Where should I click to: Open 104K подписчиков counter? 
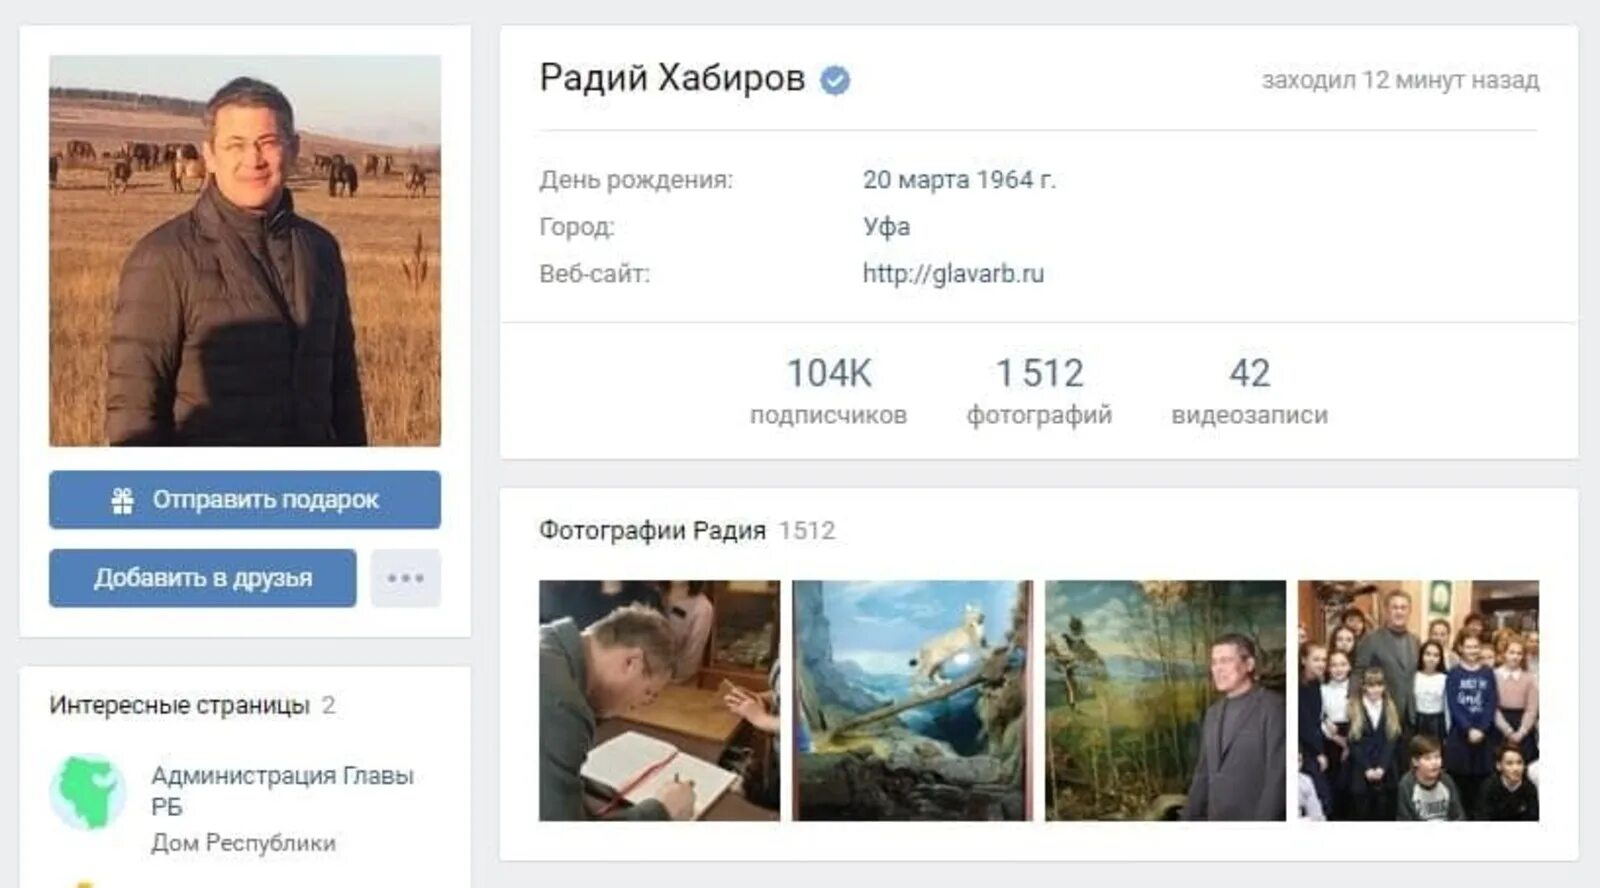[829, 391]
